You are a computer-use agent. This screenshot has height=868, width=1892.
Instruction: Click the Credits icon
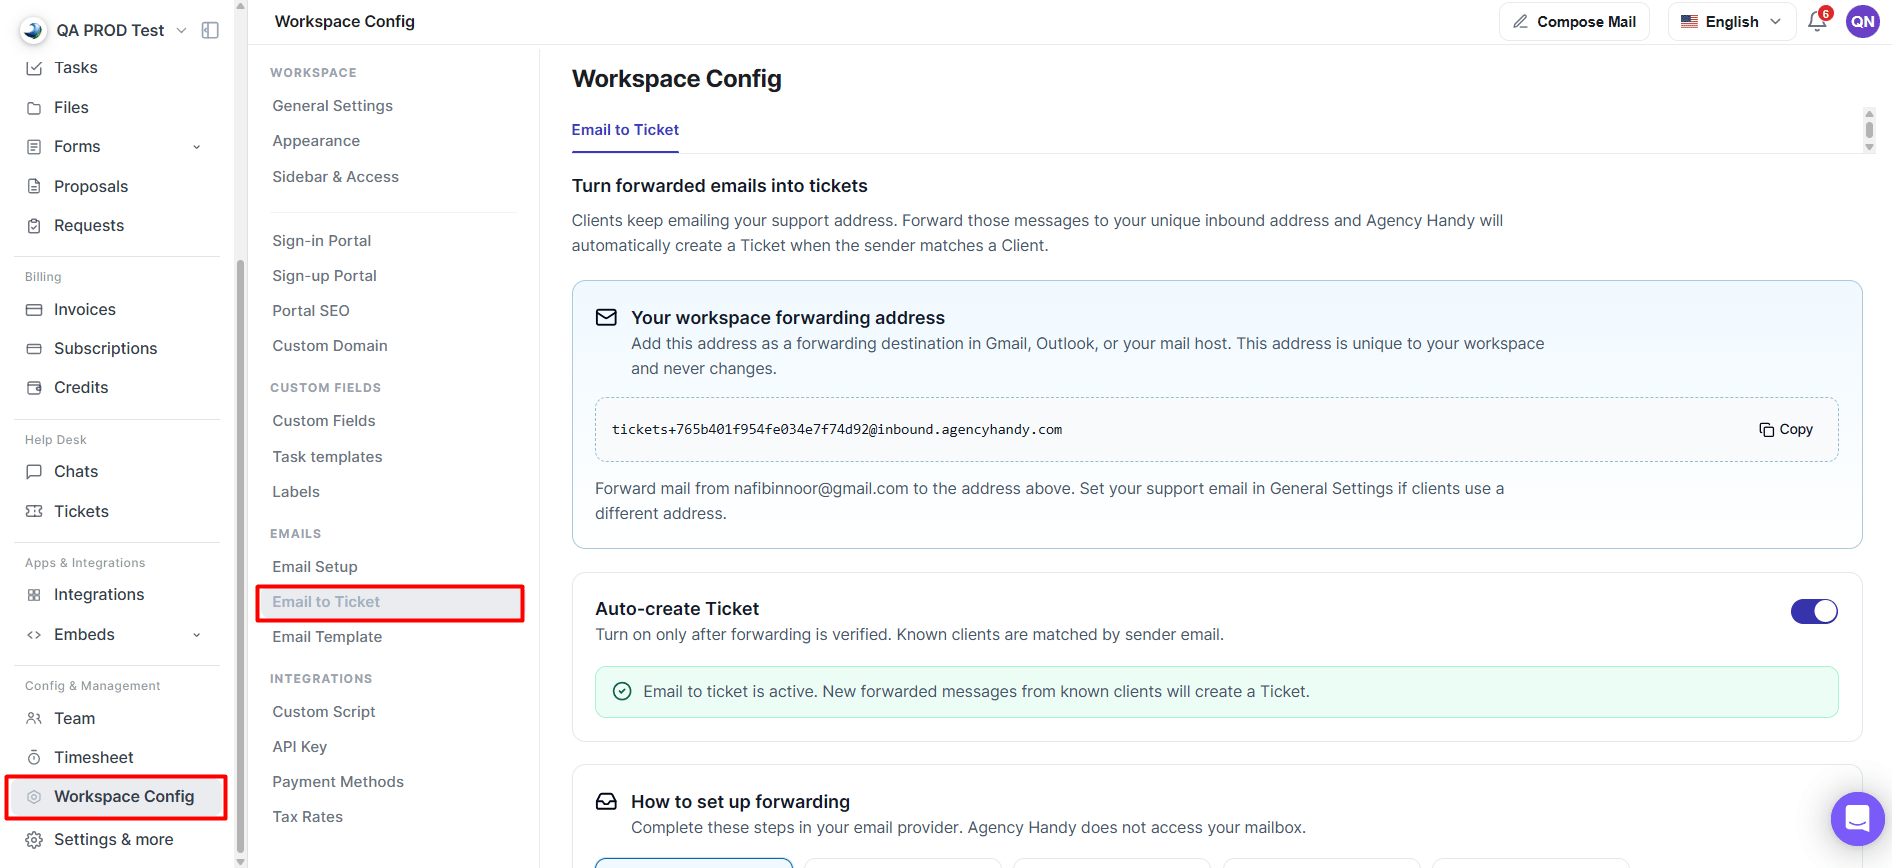[34, 388]
